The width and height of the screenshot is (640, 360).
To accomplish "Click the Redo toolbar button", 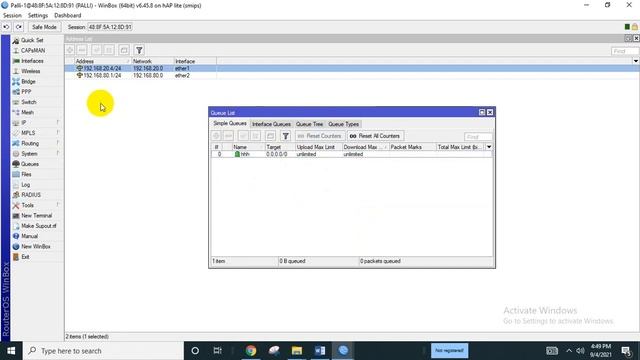I will 19,27.
